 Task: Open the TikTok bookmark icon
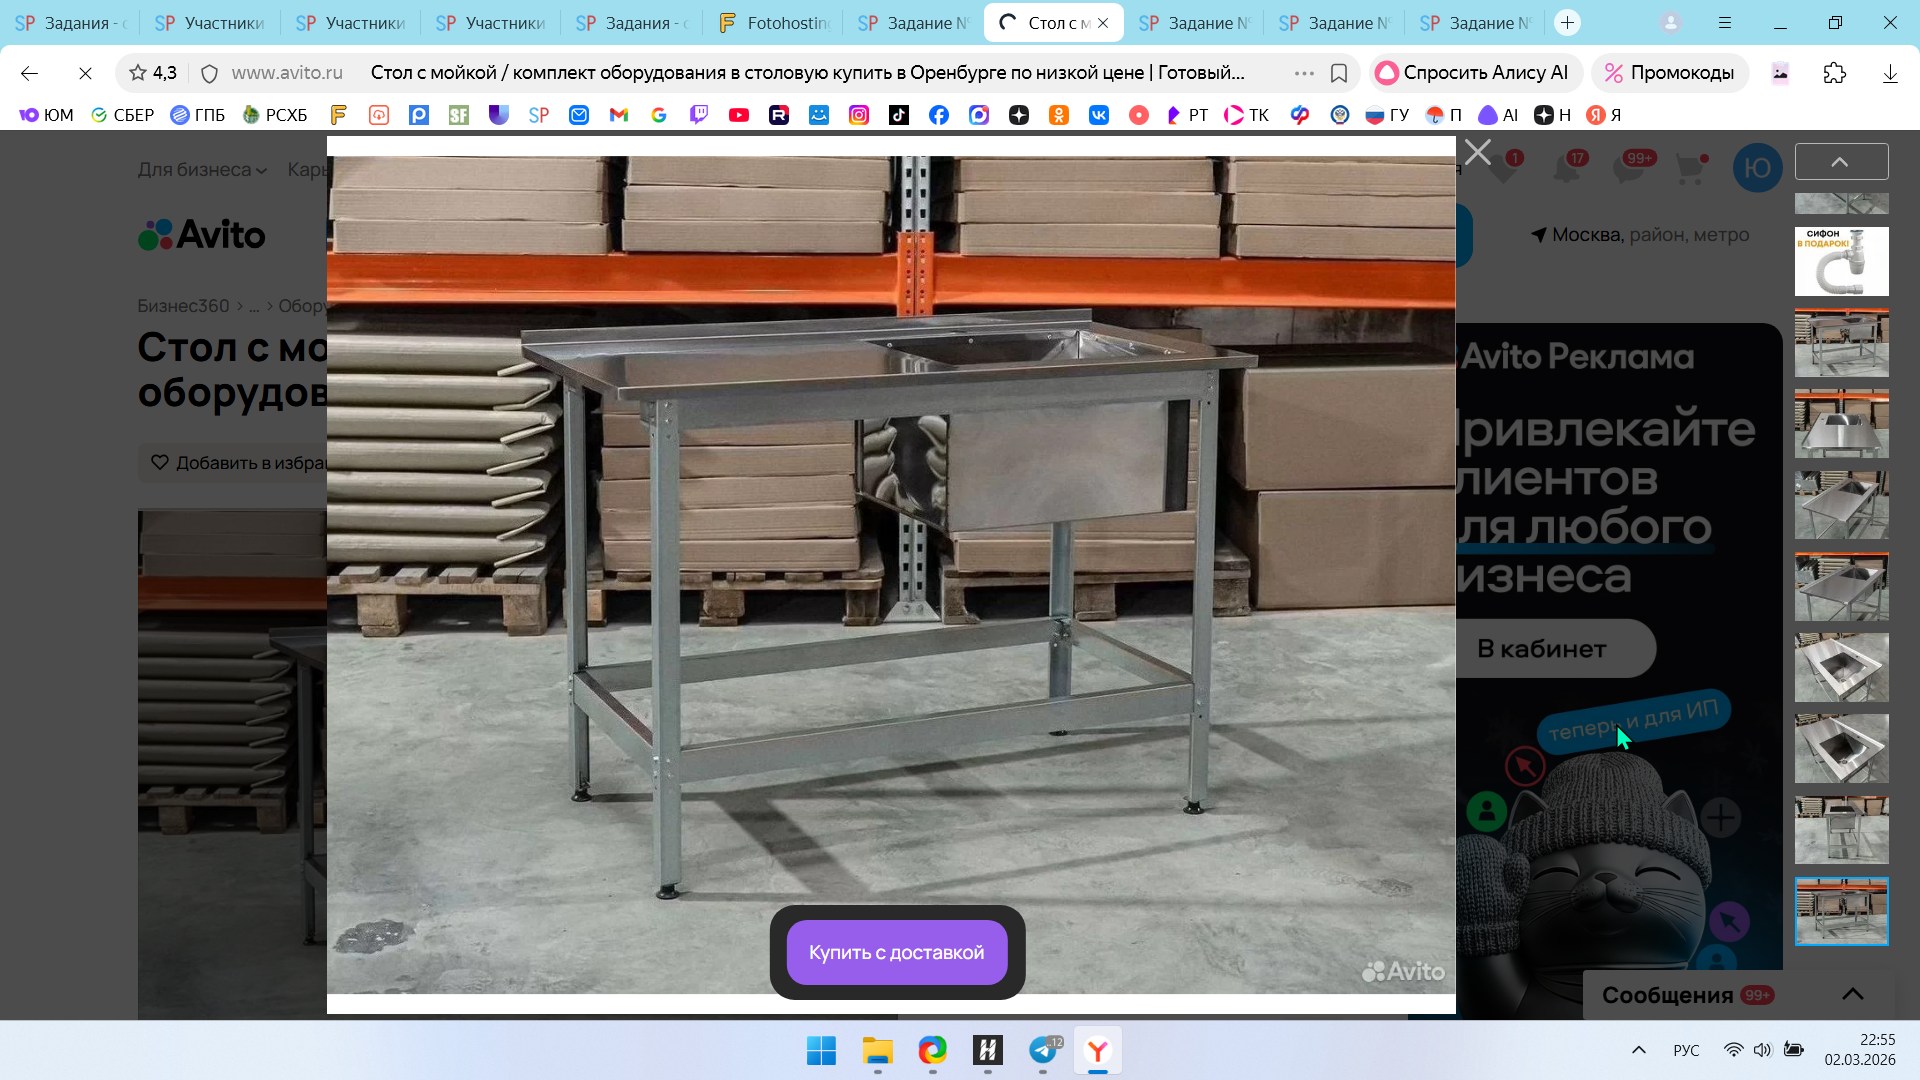[x=899, y=115]
